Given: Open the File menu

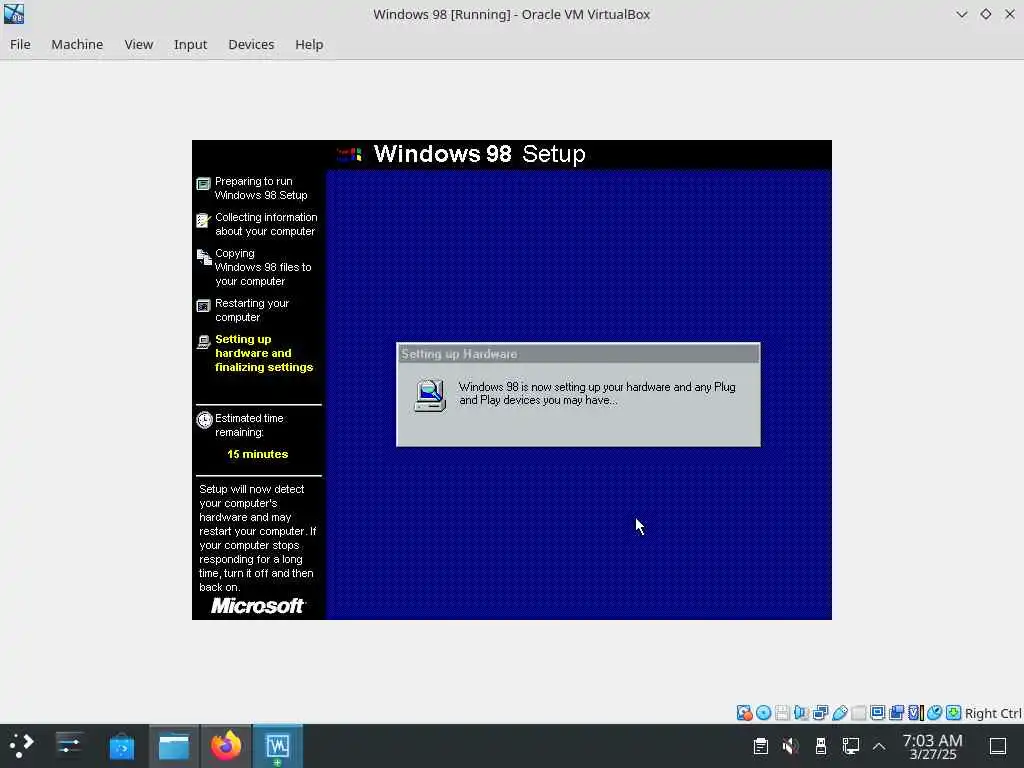Looking at the screenshot, I should 20,44.
